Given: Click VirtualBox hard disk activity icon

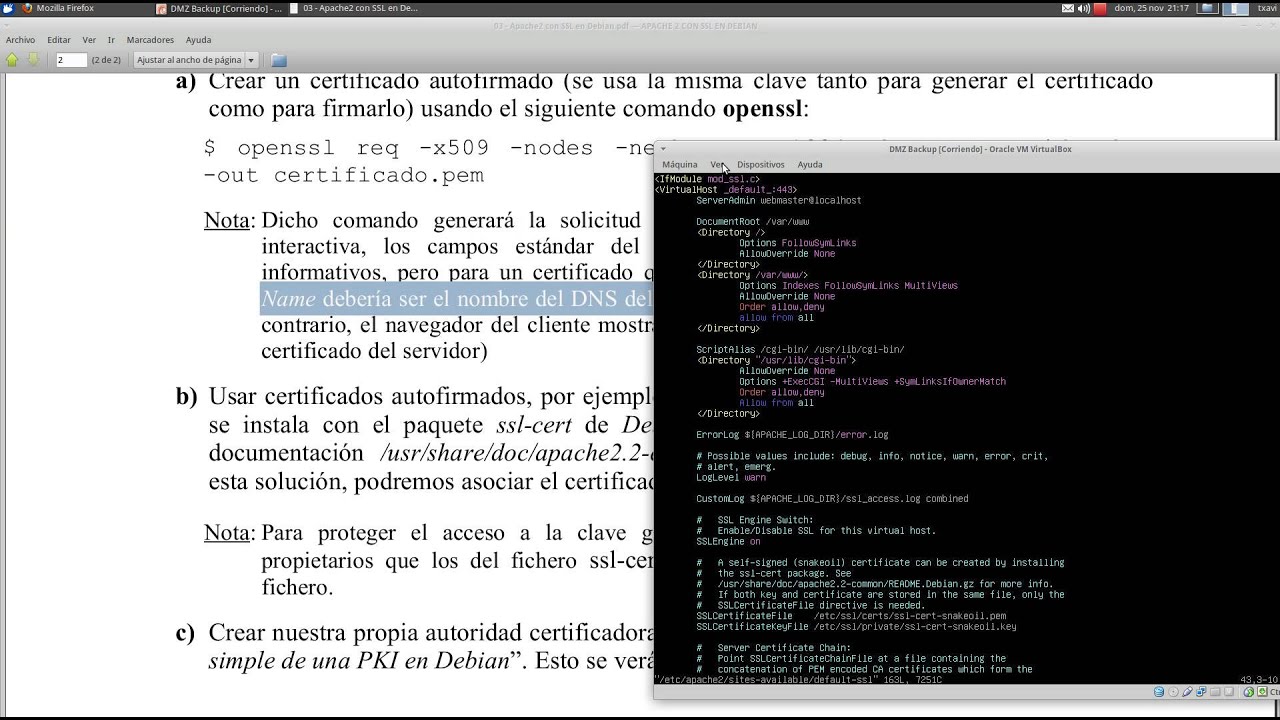Looking at the screenshot, I should click(x=1159, y=692).
